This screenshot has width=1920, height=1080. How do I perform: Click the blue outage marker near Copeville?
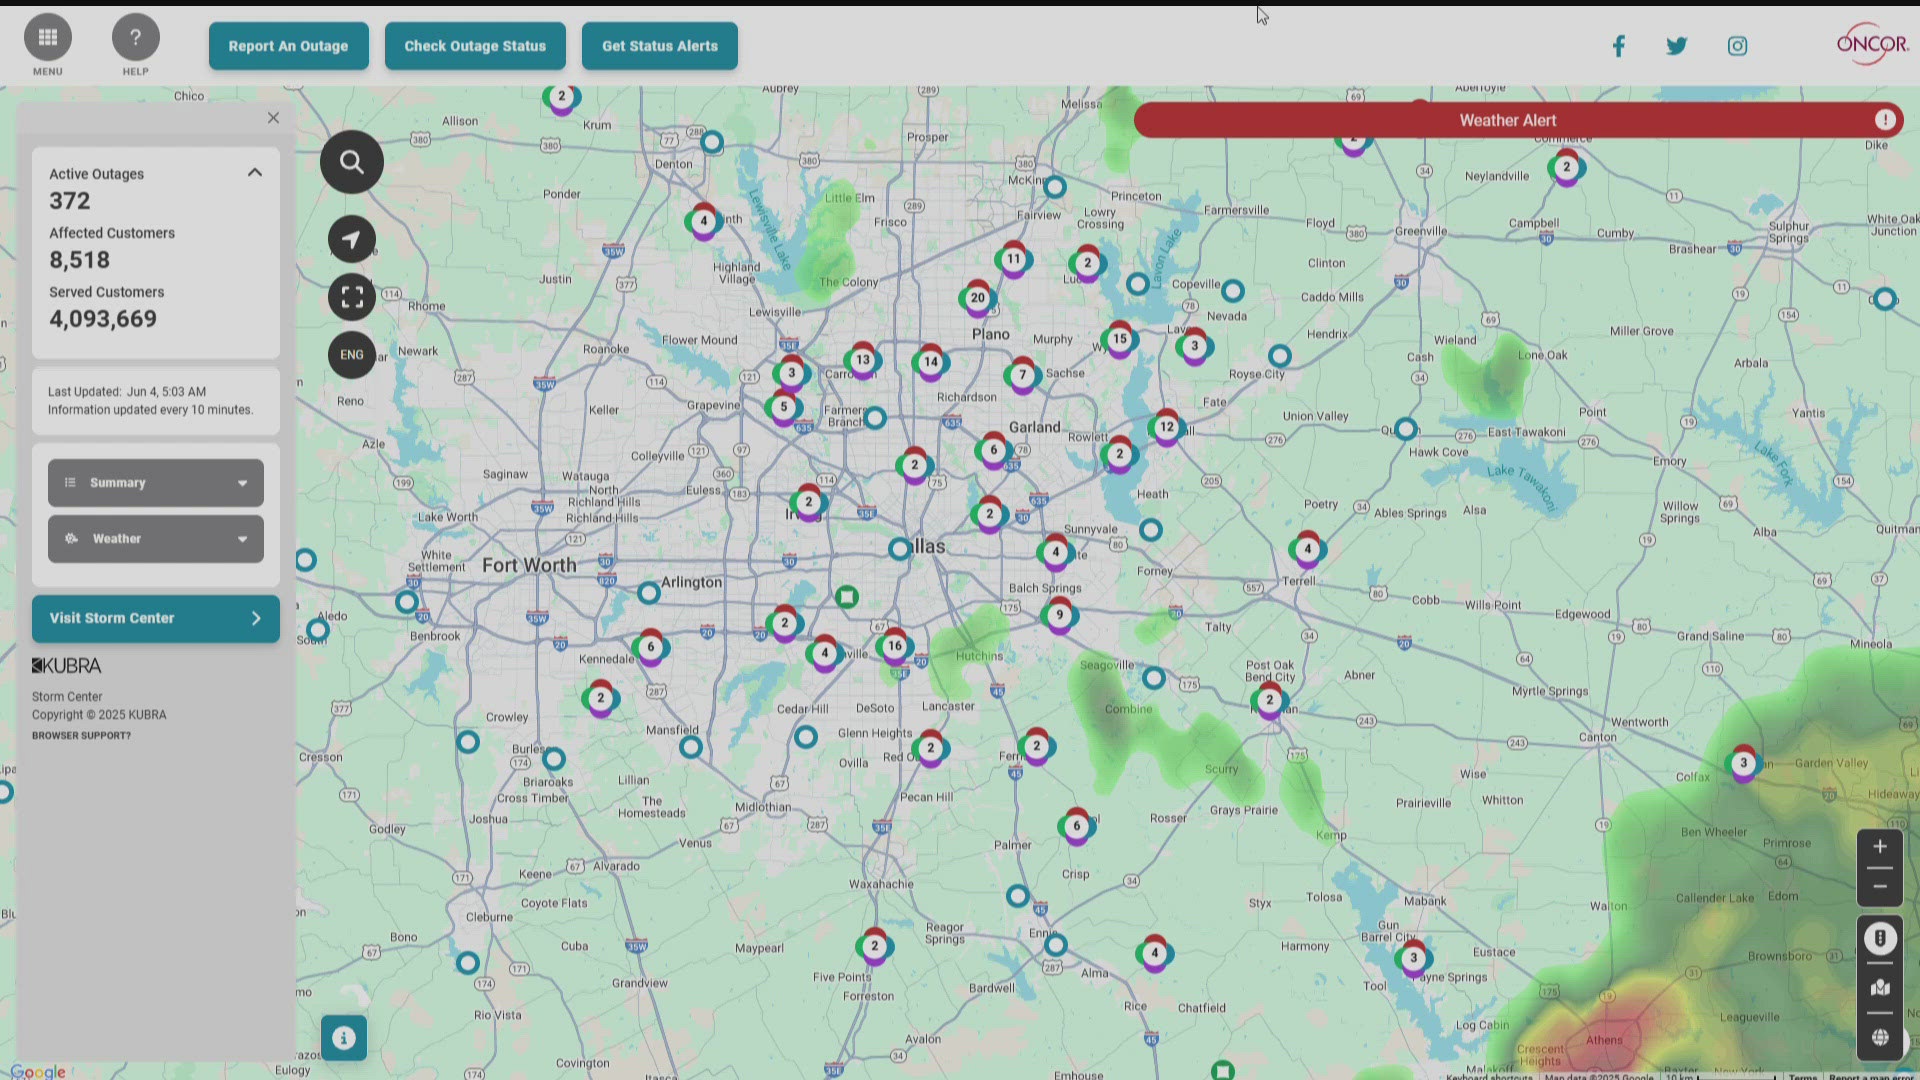click(1233, 291)
